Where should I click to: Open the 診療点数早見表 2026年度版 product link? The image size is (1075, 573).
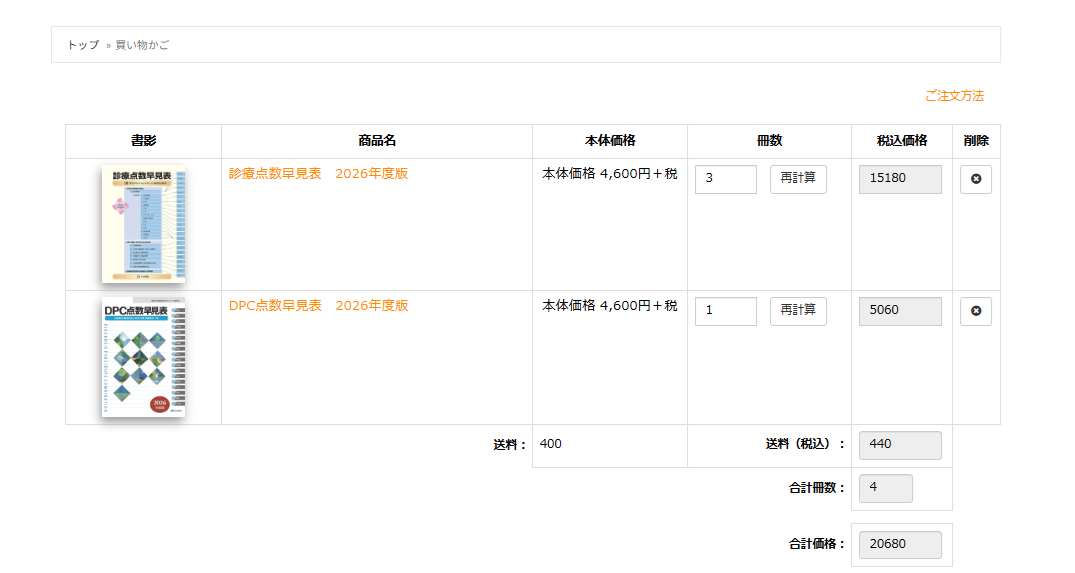[x=318, y=173]
